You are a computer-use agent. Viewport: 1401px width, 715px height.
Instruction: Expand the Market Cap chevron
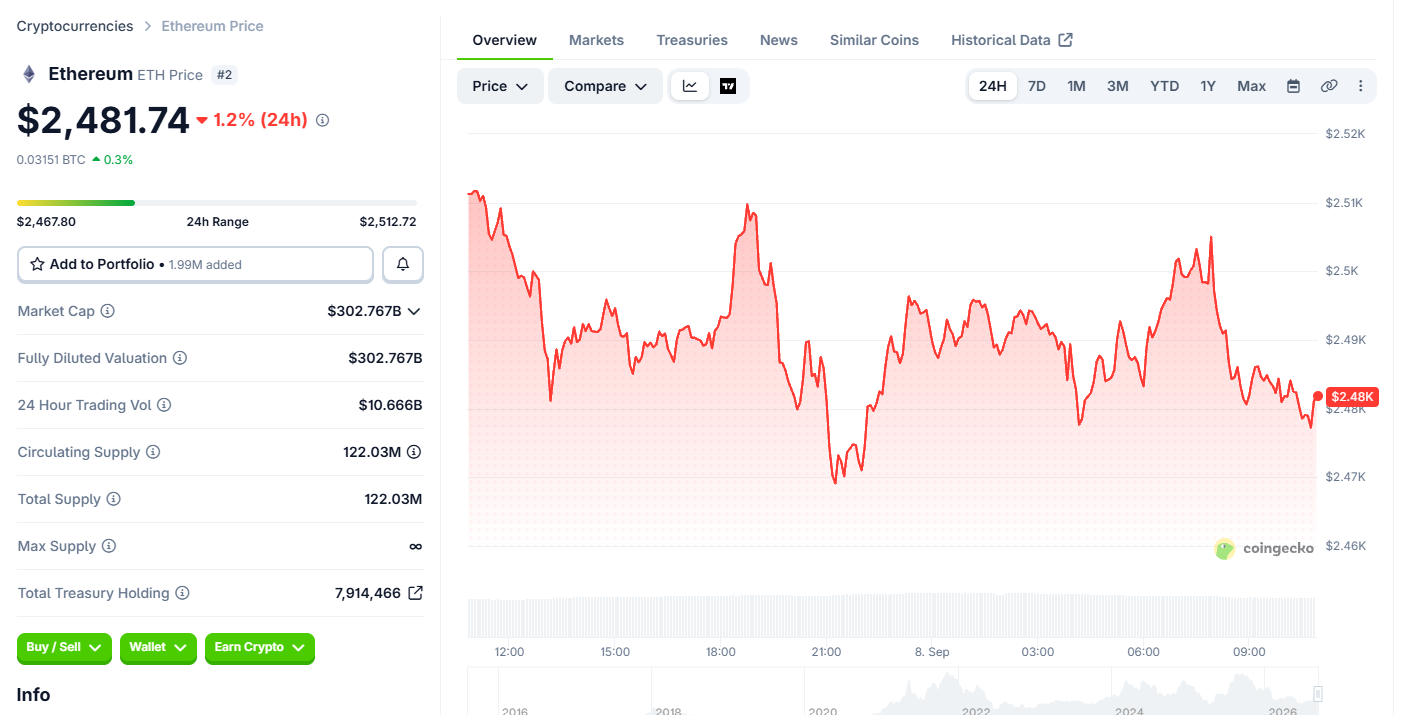(x=414, y=311)
